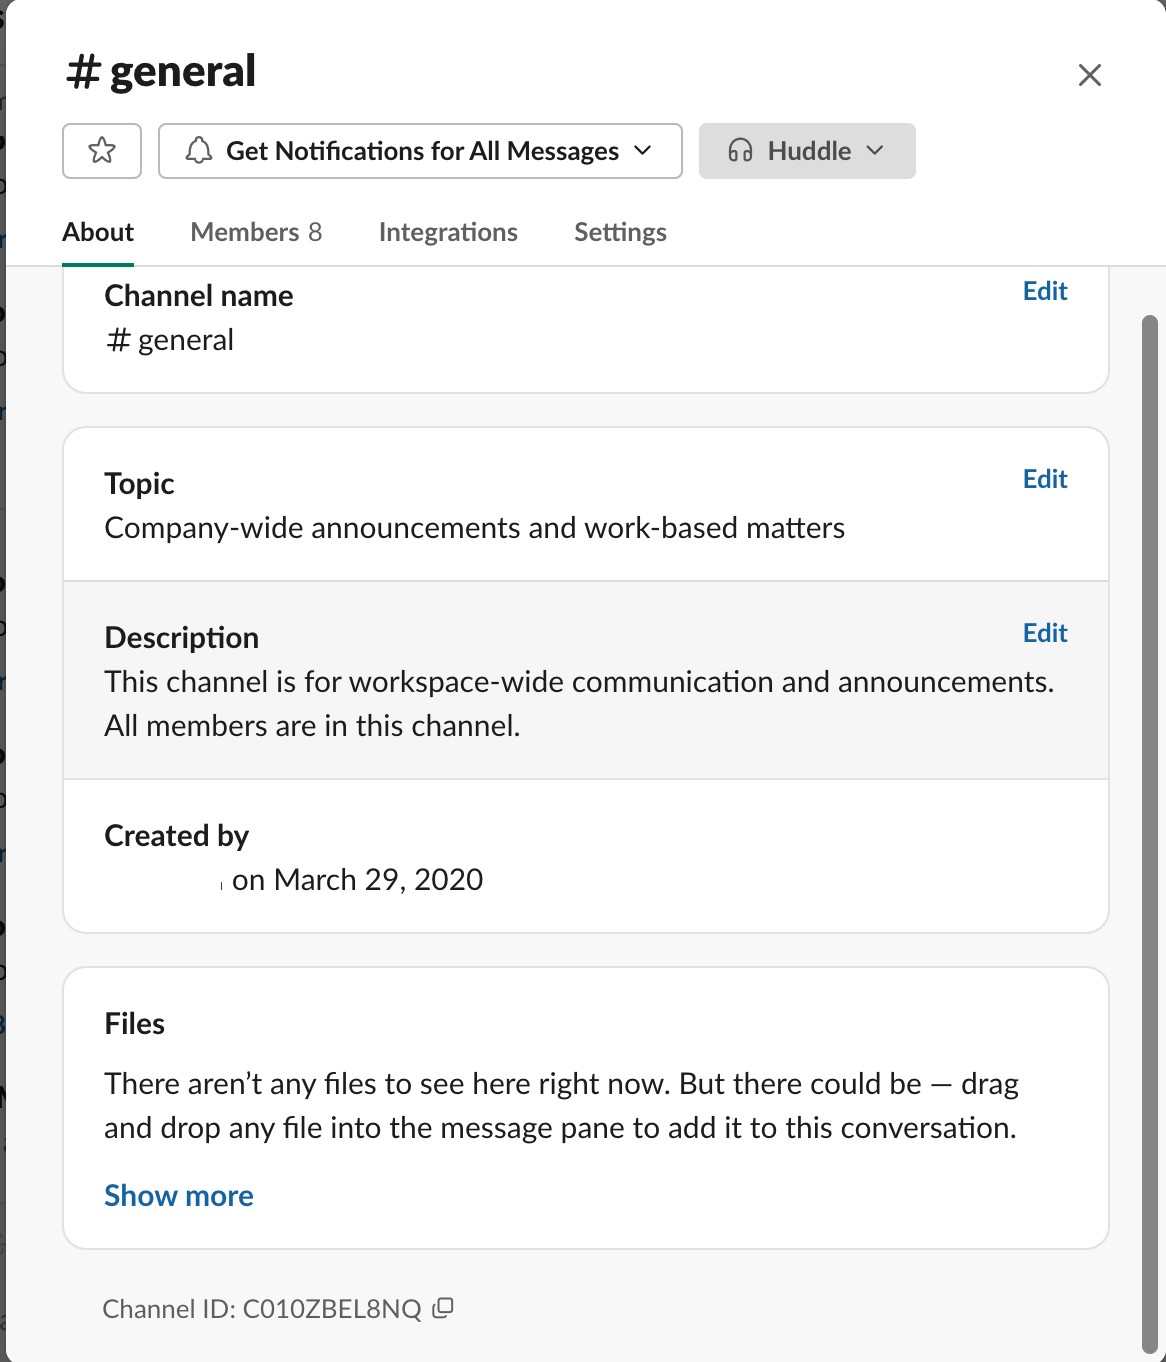This screenshot has width=1166, height=1362.
Task: Go to the Integrations tab
Action: click(x=448, y=232)
